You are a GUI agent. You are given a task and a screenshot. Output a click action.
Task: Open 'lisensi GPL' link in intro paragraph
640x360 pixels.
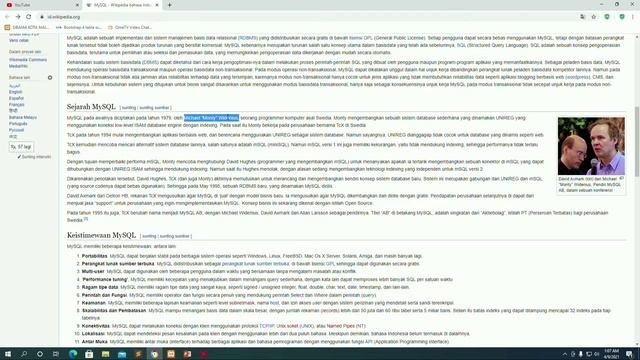[360, 38]
